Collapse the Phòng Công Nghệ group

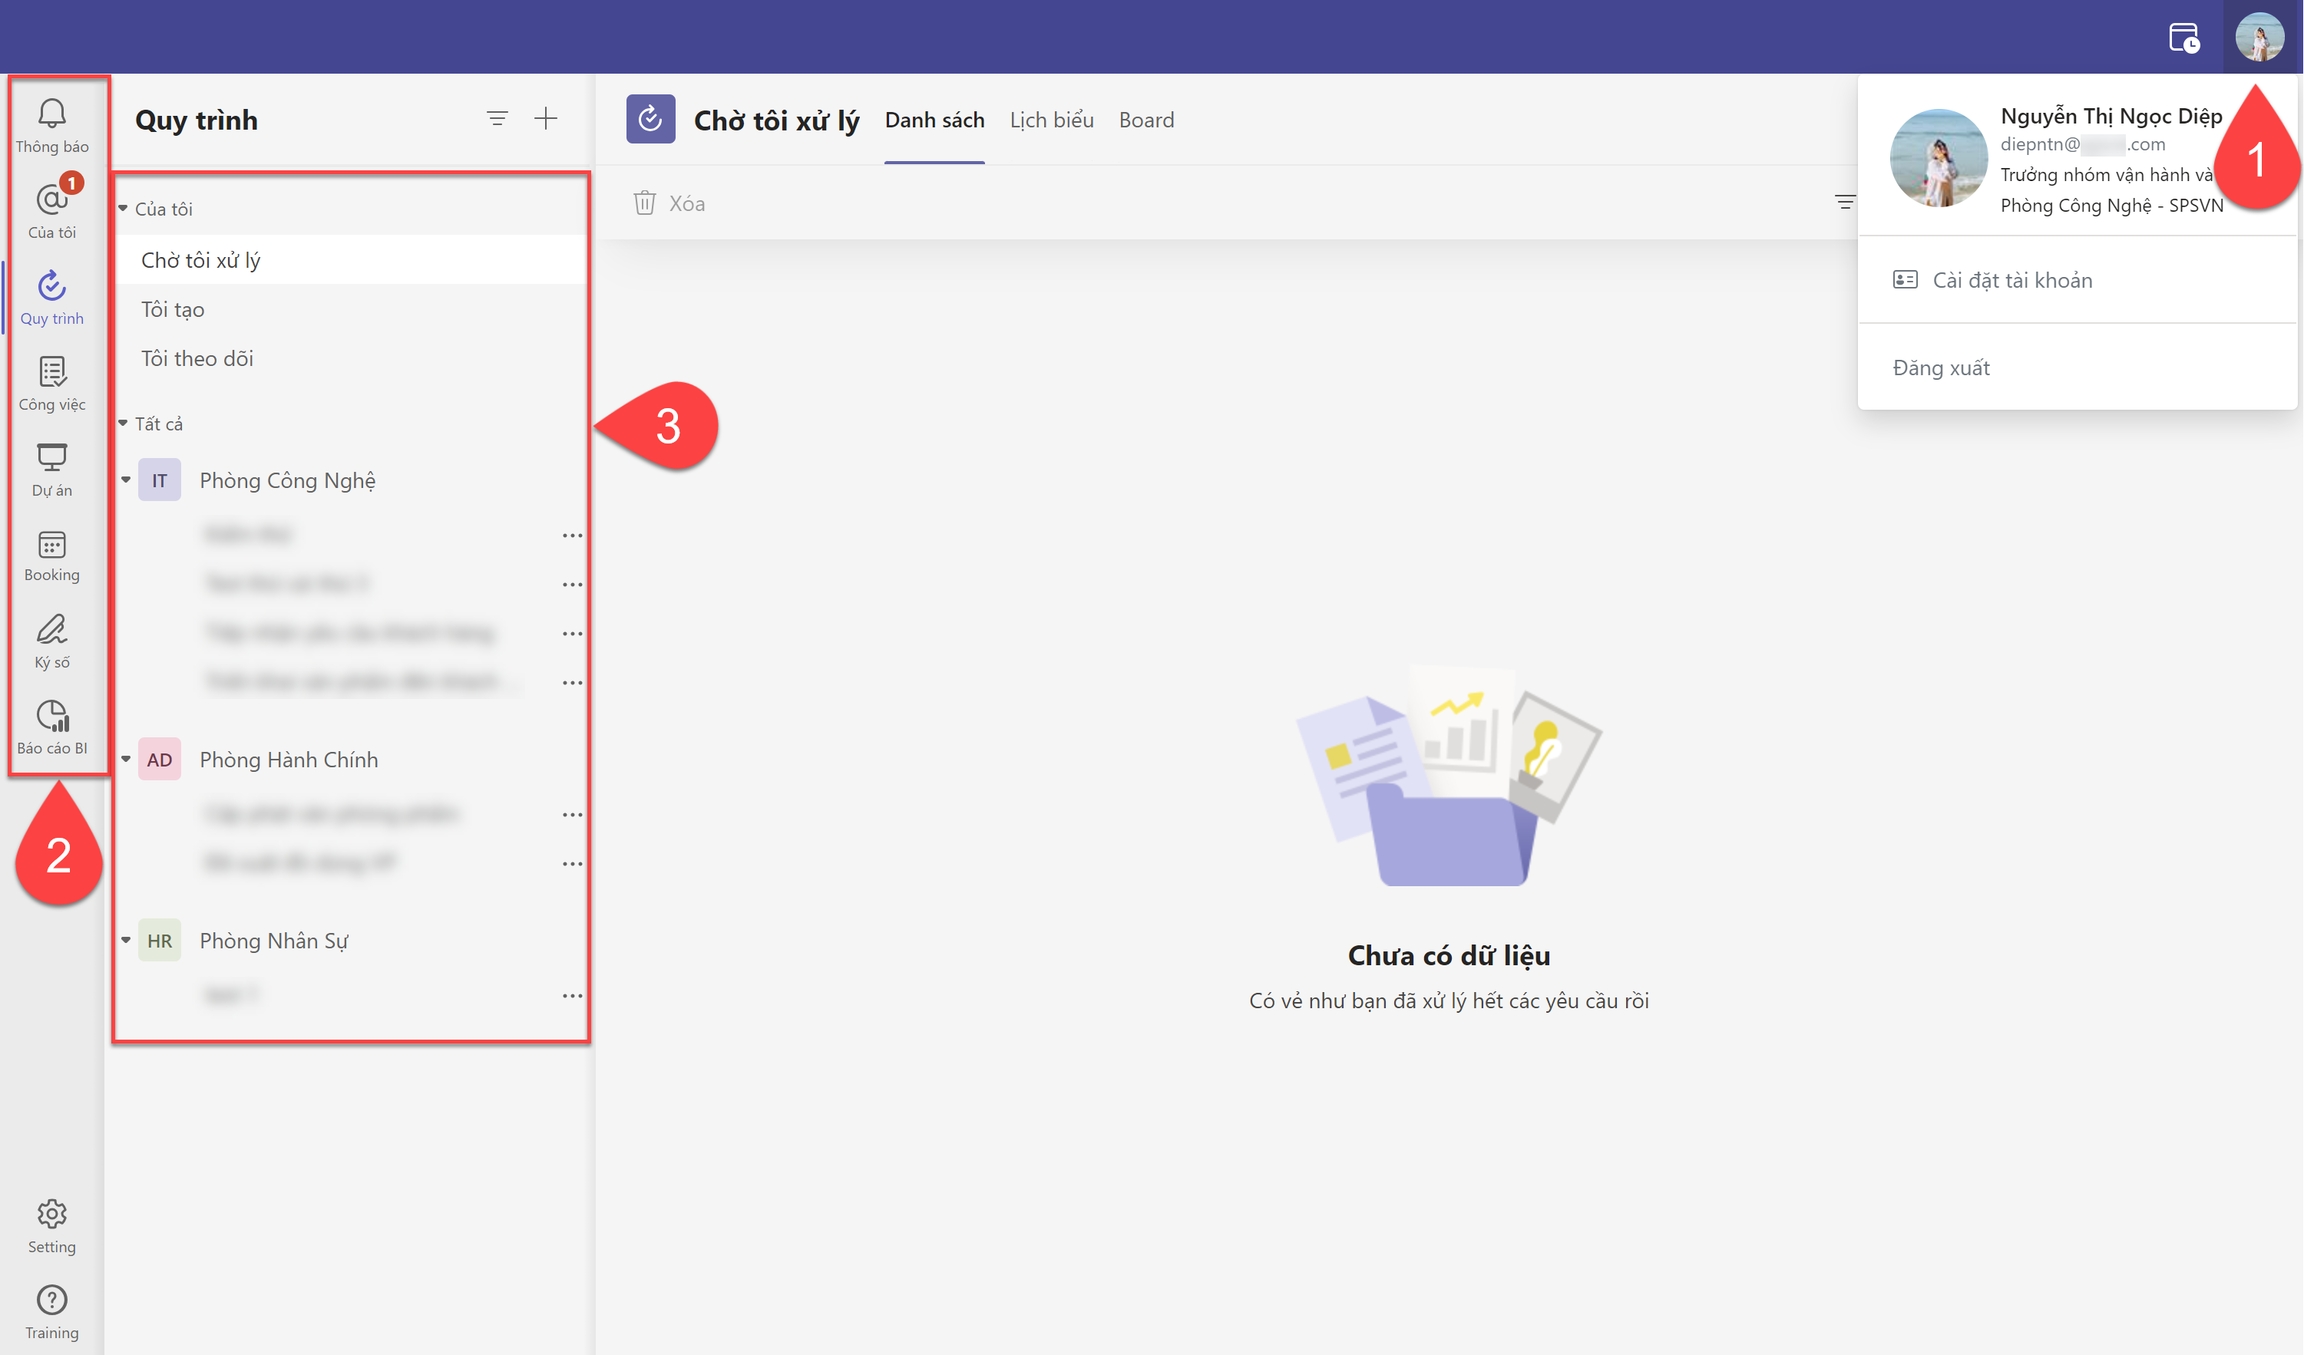[126, 480]
